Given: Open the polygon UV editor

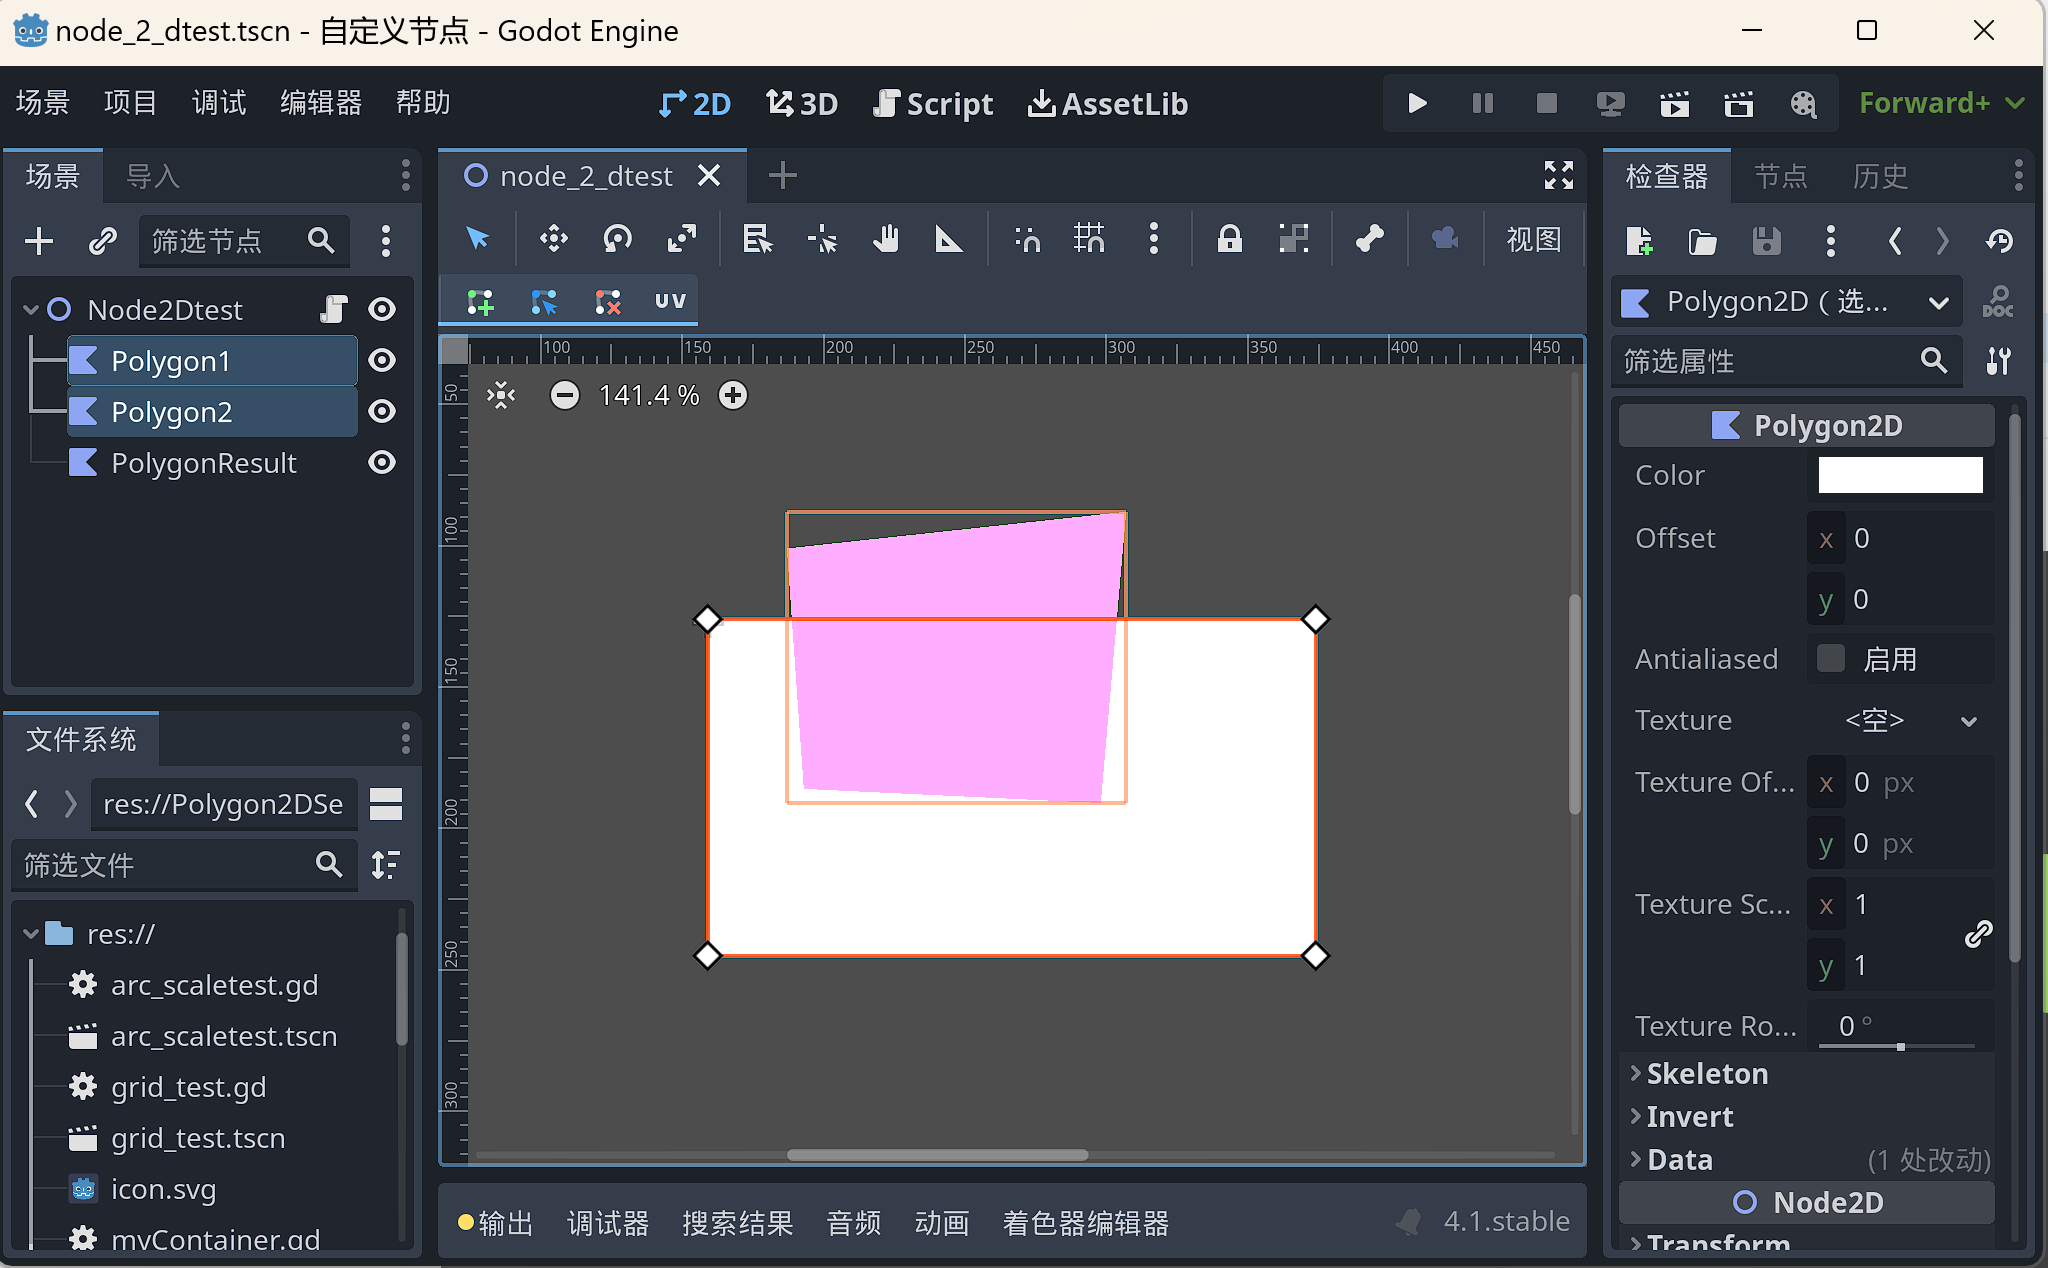Looking at the screenshot, I should pos(670,301).
